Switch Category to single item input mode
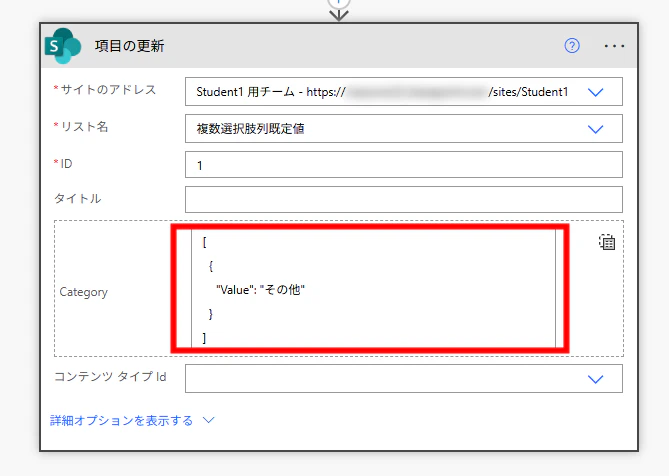Viewport: 669px width, 476px height. click(607, 242)
